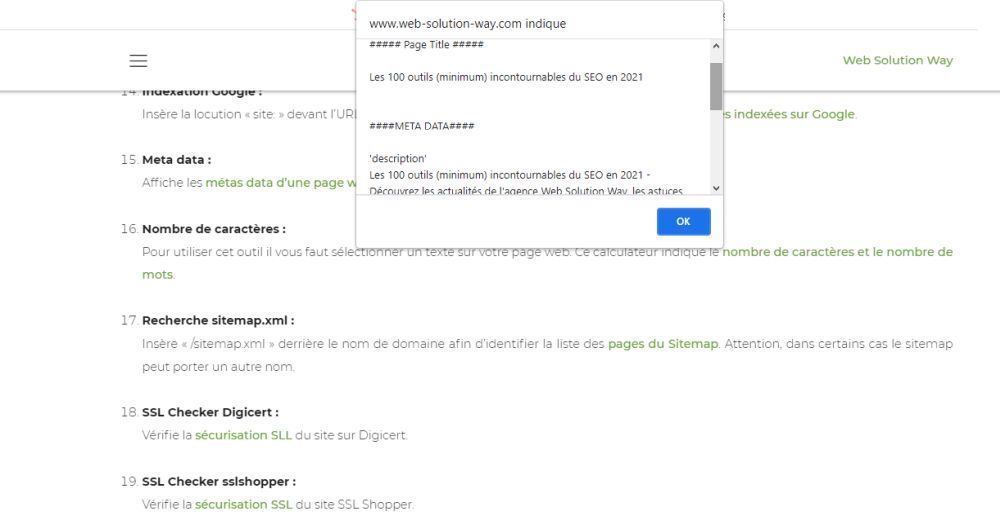Open the hamburger navigation menu
Image resolution: width=1000 pixels, height=525 pixels.
click(138, 61)
